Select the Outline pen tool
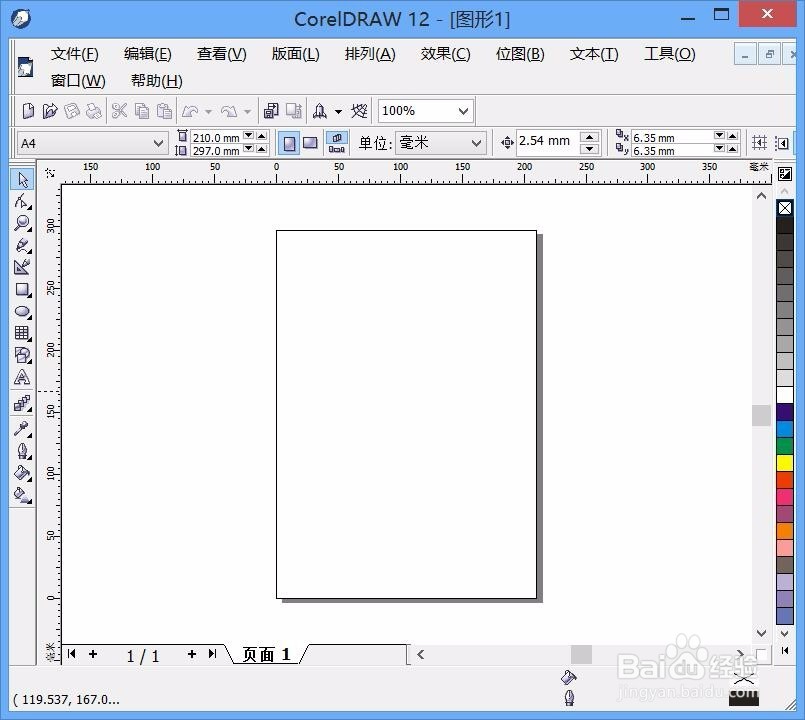This screenshot has height=720, width=805. tap(23, 450)
